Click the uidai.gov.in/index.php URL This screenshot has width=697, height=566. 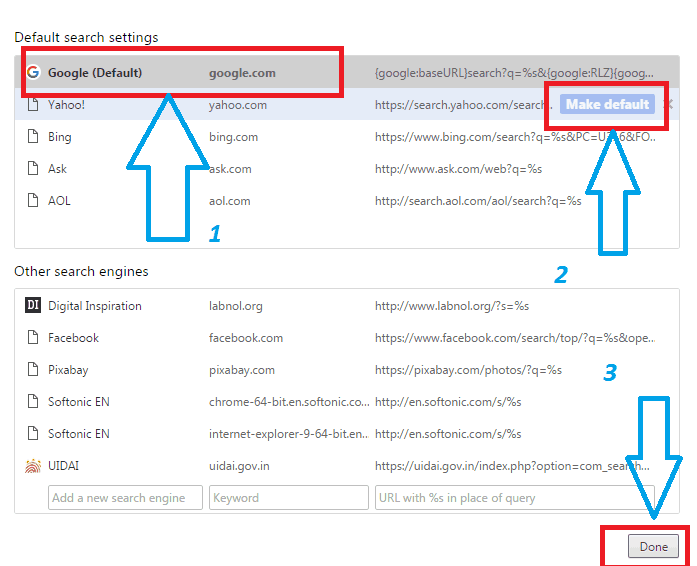point(512,466)
